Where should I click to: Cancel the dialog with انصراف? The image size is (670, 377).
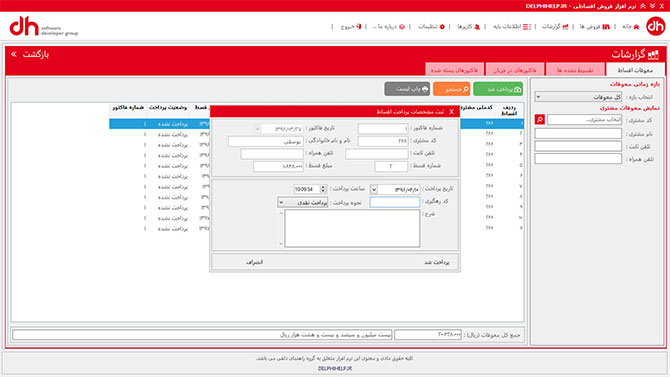254,262
